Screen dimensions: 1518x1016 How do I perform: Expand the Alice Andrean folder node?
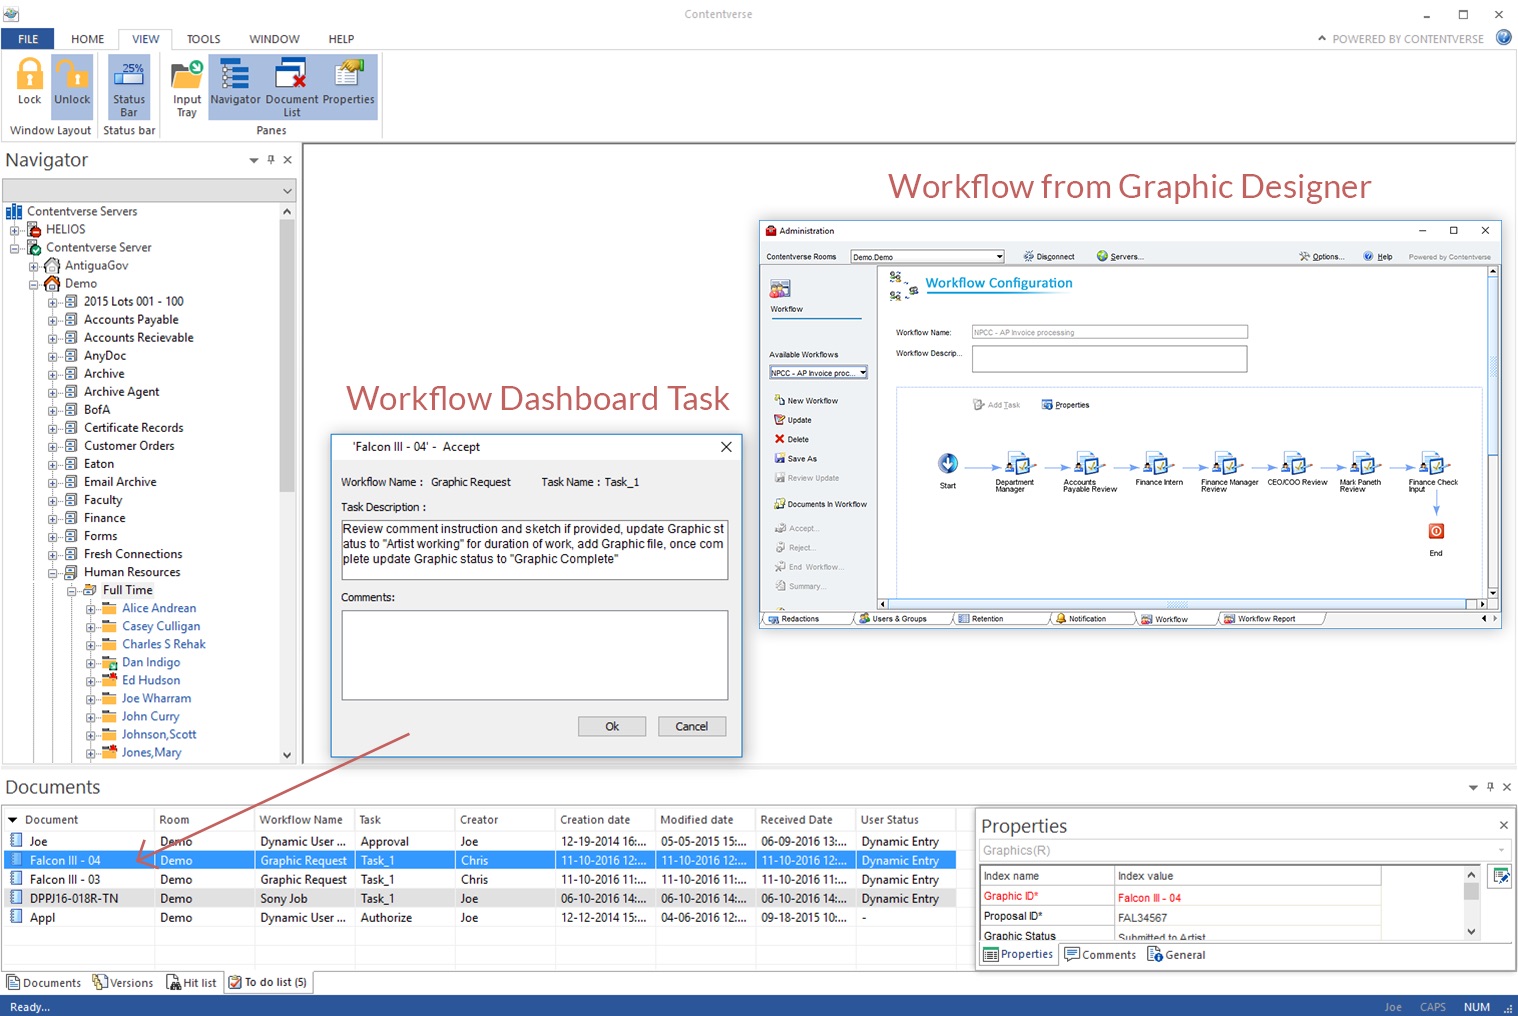91,609
